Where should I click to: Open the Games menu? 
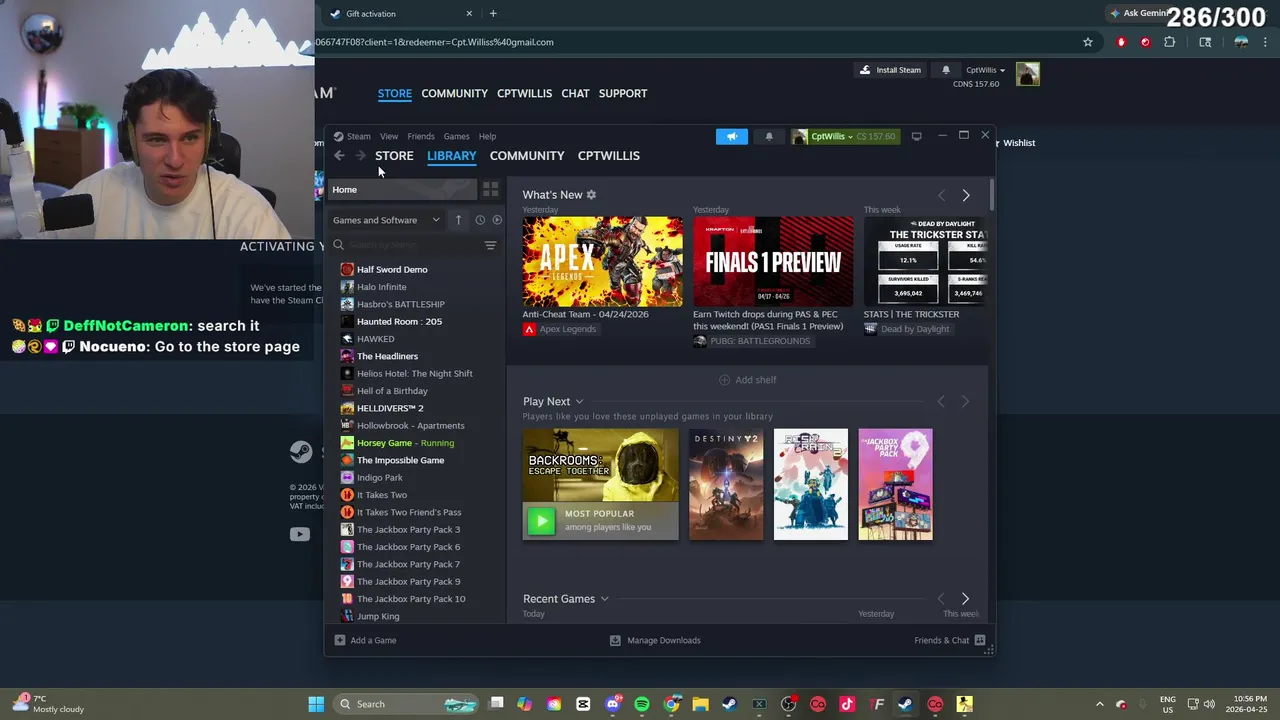point(456,136)
